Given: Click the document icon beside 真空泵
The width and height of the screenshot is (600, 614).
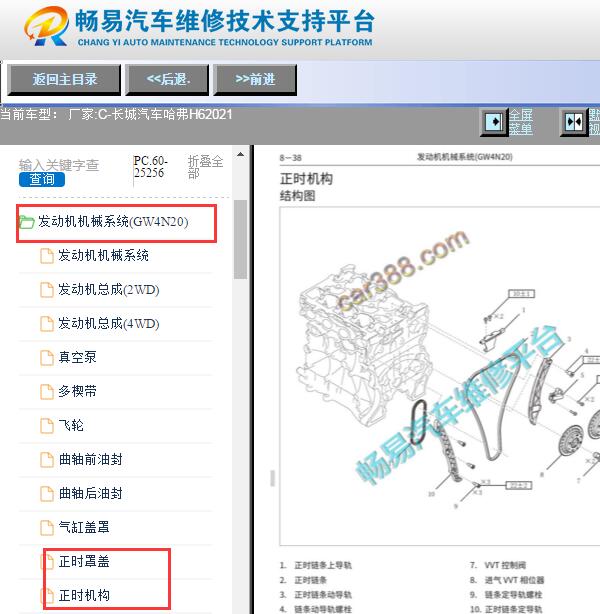Looking at the screenshot, I should coord(47,358).
